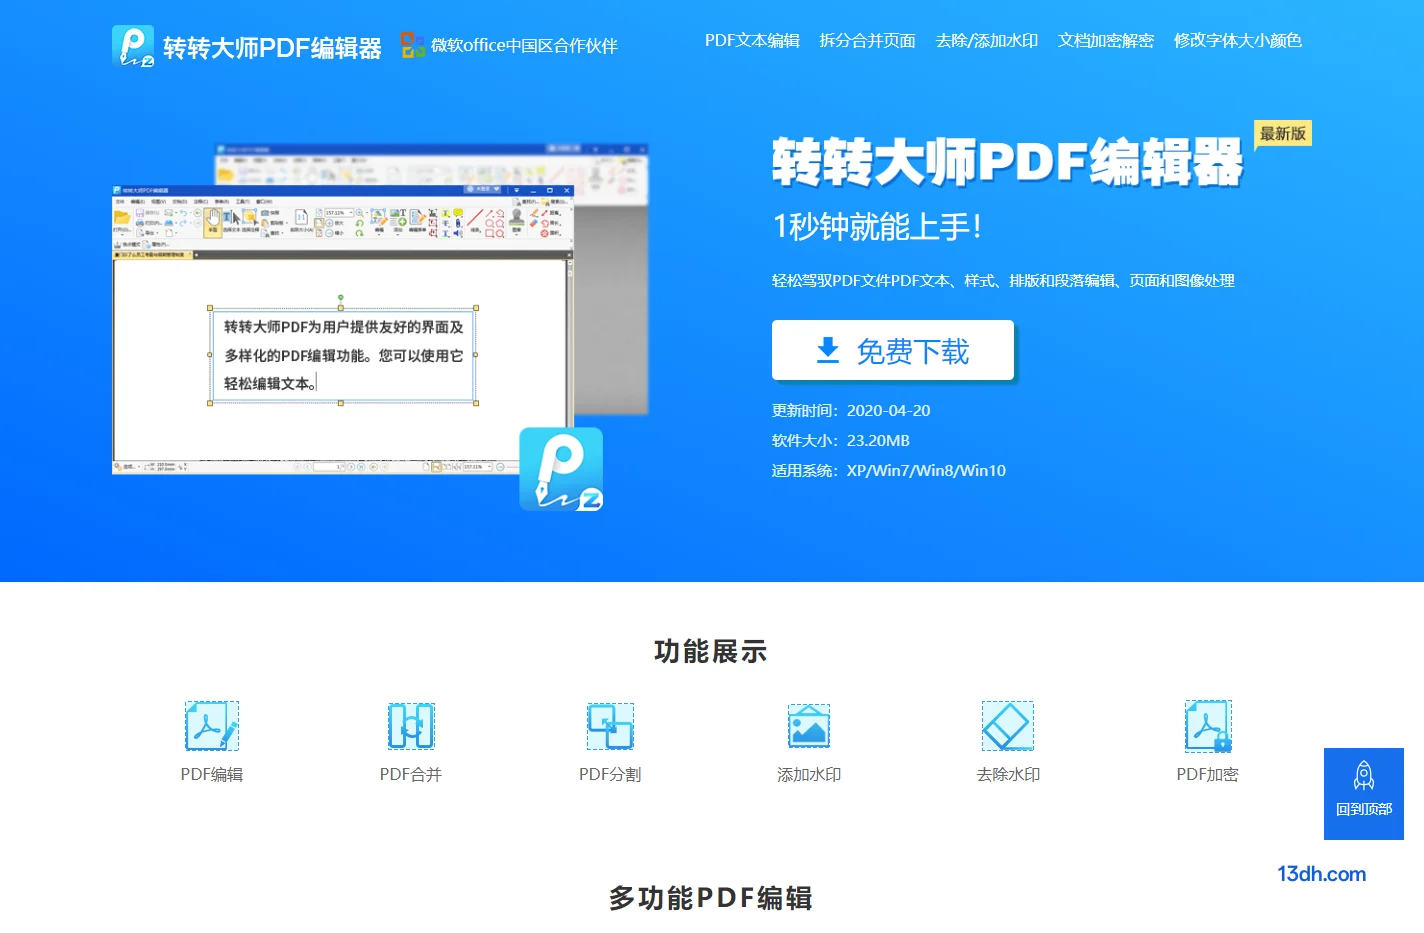Select the 去除水印 feature icon
The width and height of the screenshot is (1424, 933).
(1007, 726)
